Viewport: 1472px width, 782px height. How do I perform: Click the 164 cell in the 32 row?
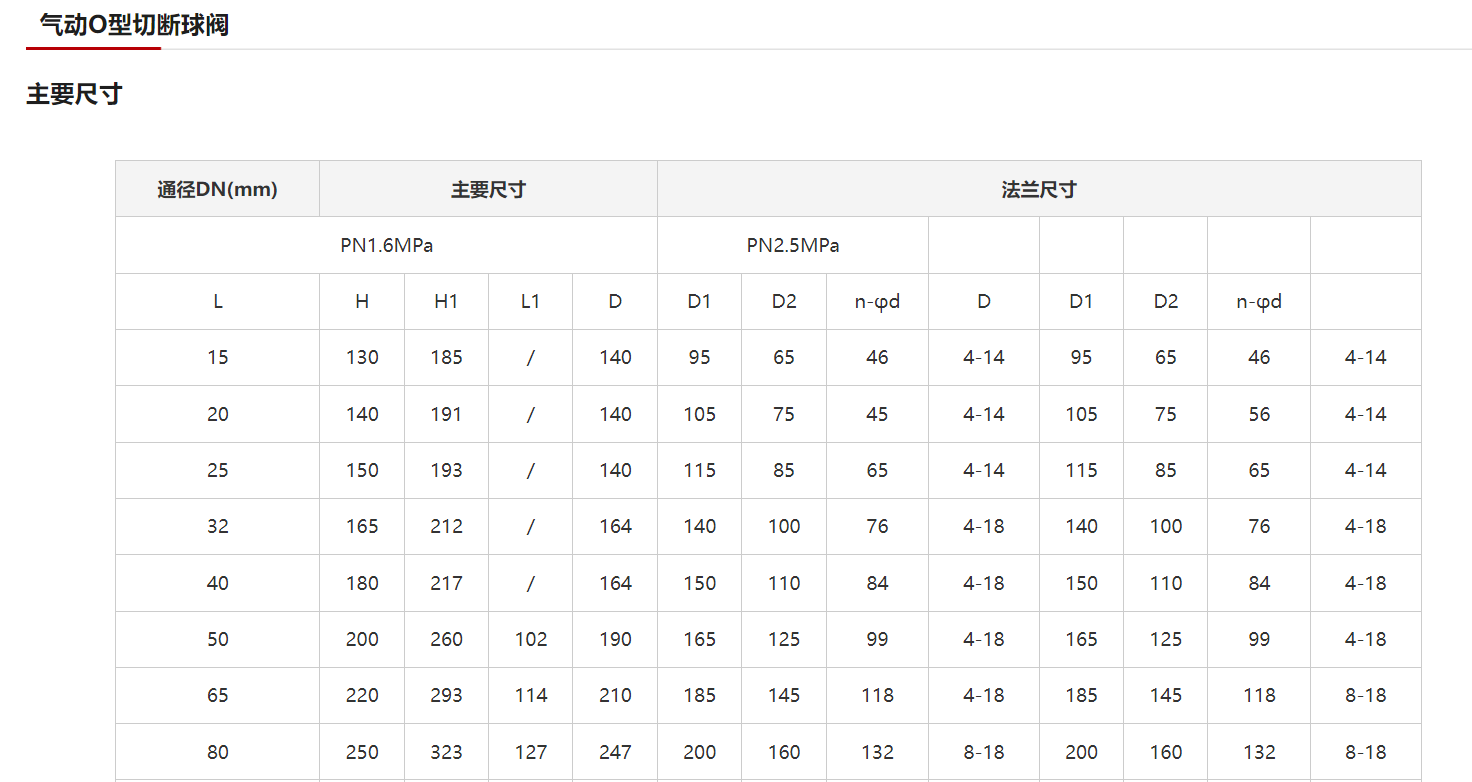(615, 526)
